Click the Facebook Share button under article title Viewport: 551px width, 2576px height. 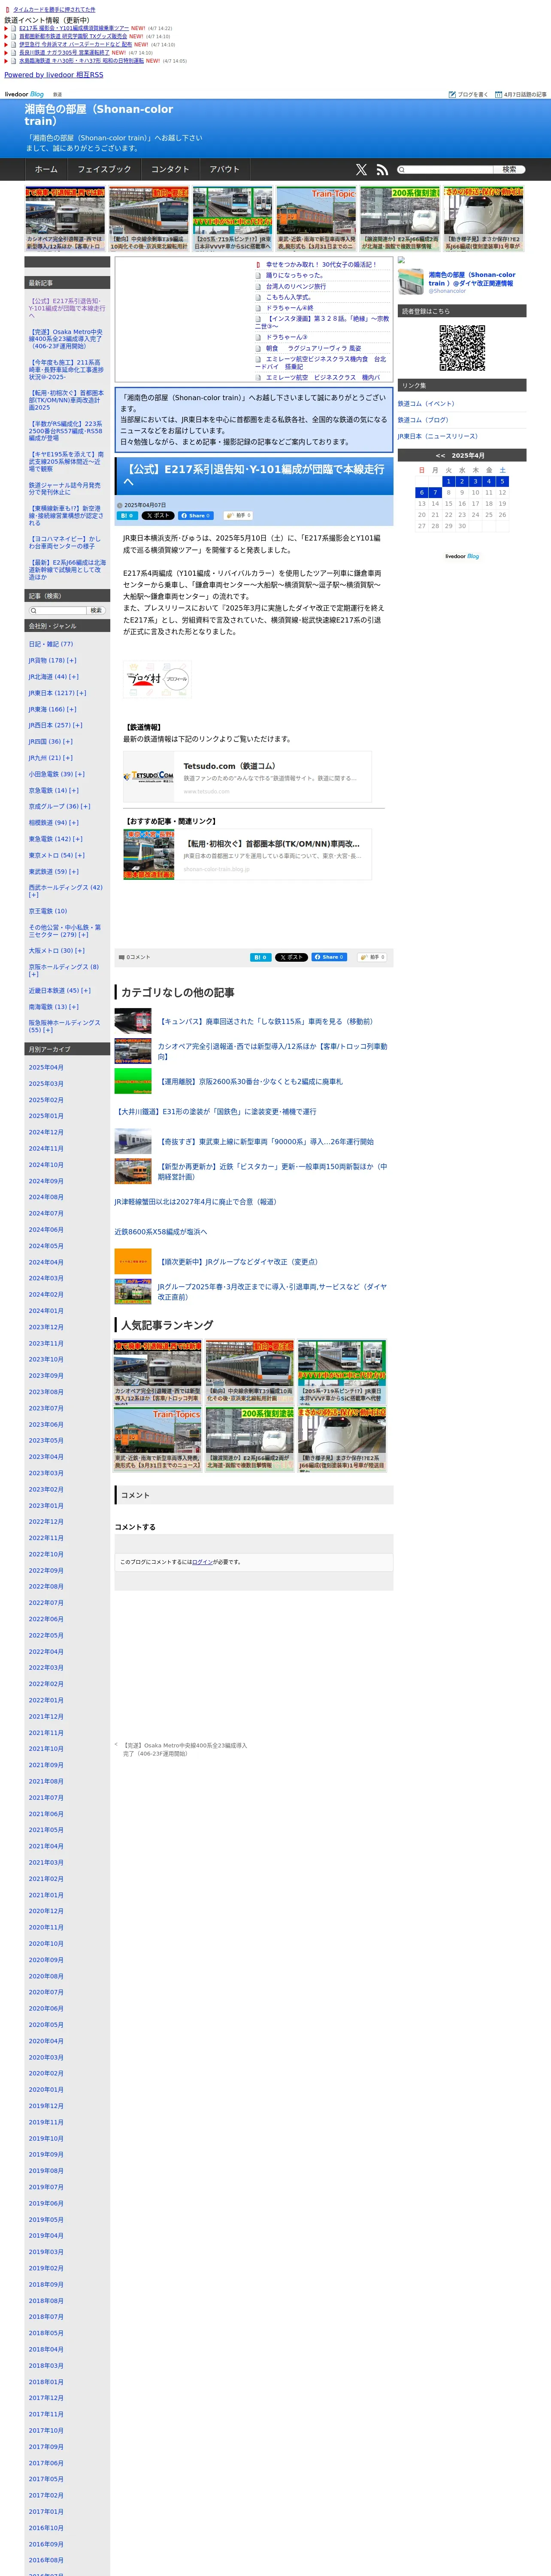pyautogui.click(x=196, y=516)
